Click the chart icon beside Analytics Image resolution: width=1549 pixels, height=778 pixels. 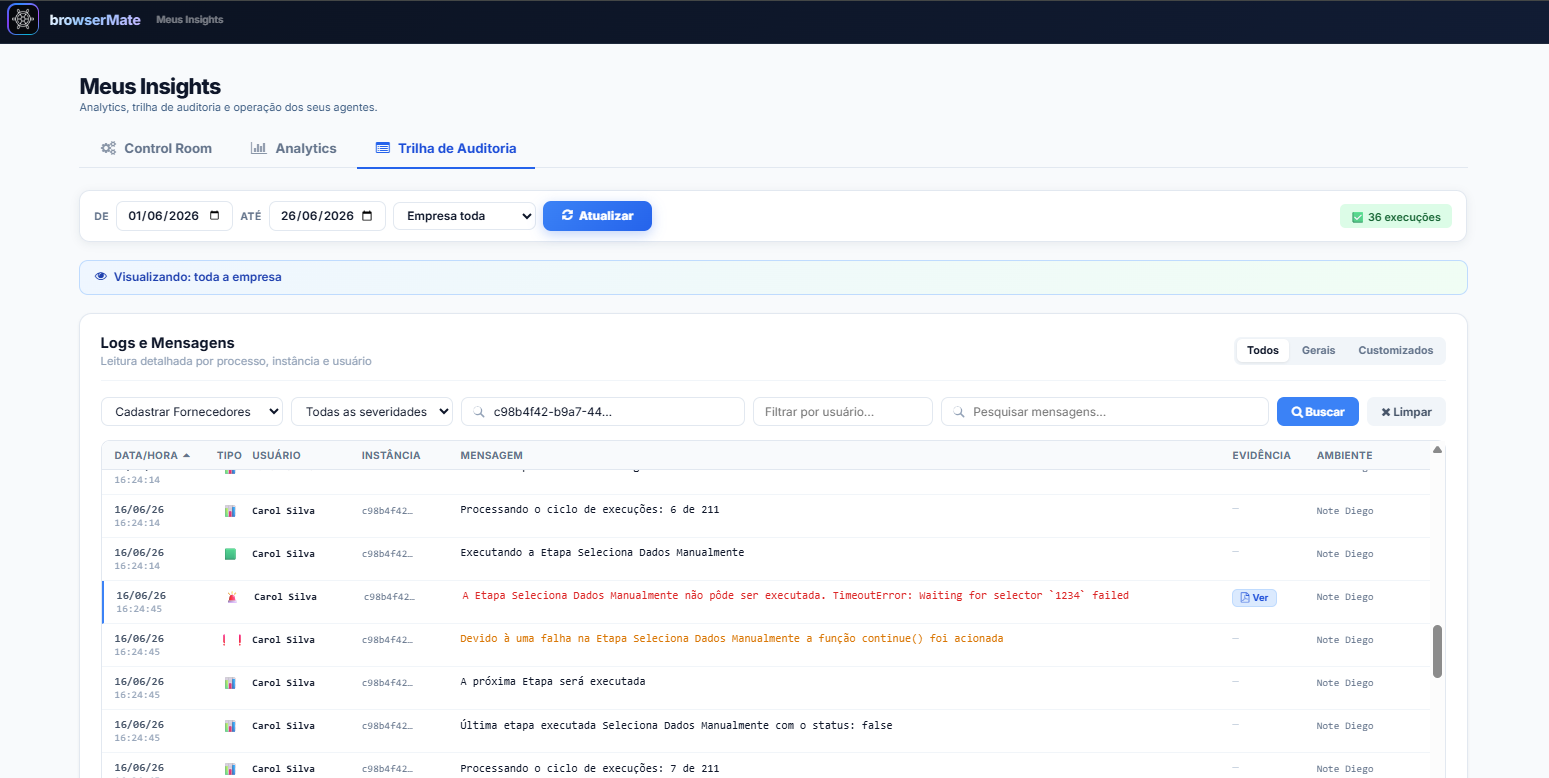[258, 148]
